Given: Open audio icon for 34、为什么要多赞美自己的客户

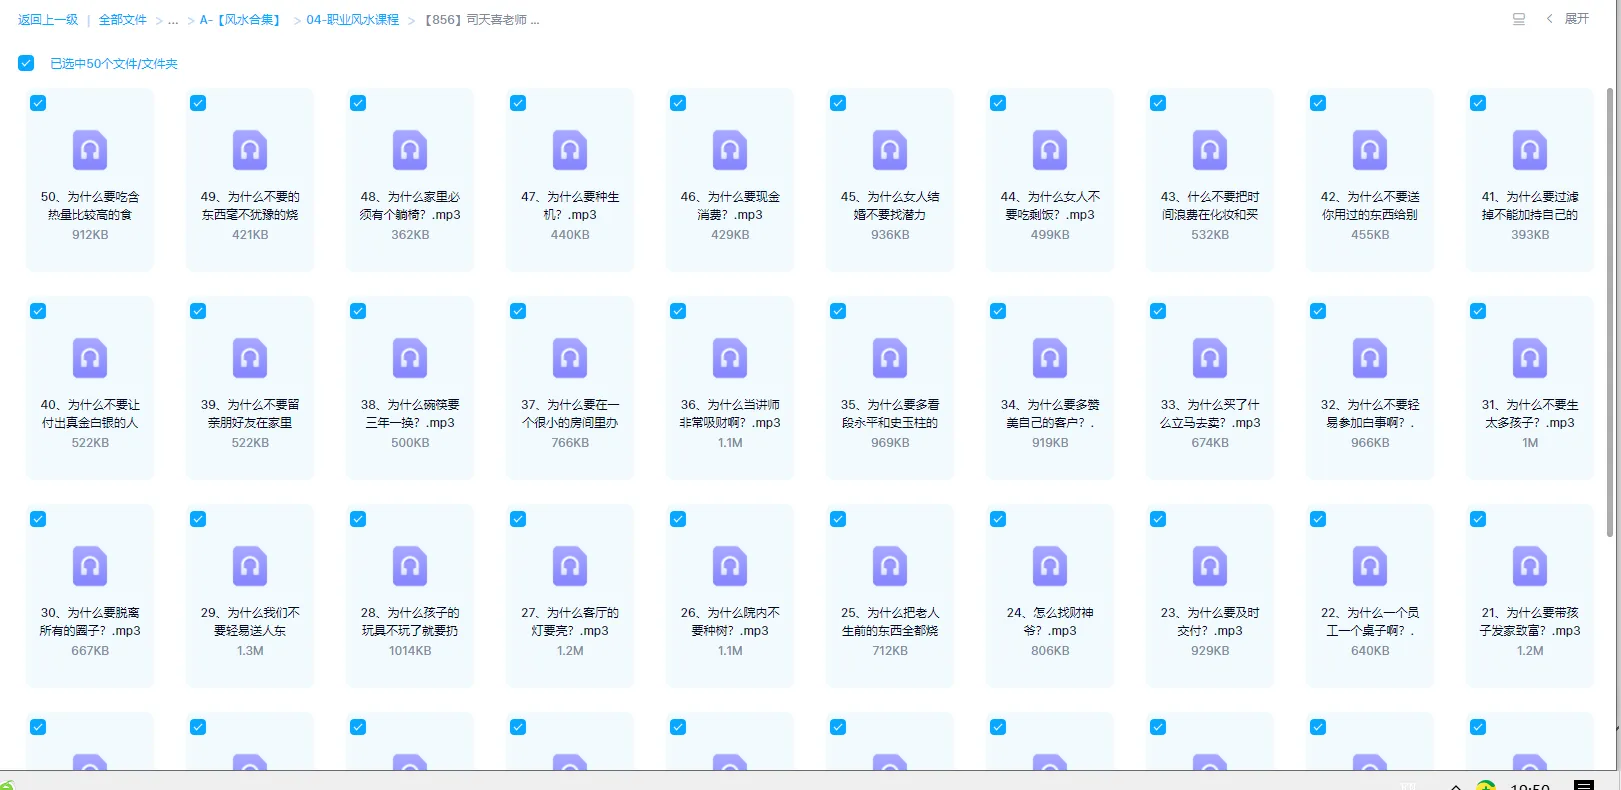Looking at the screenshot, I should click(1050, 358).
